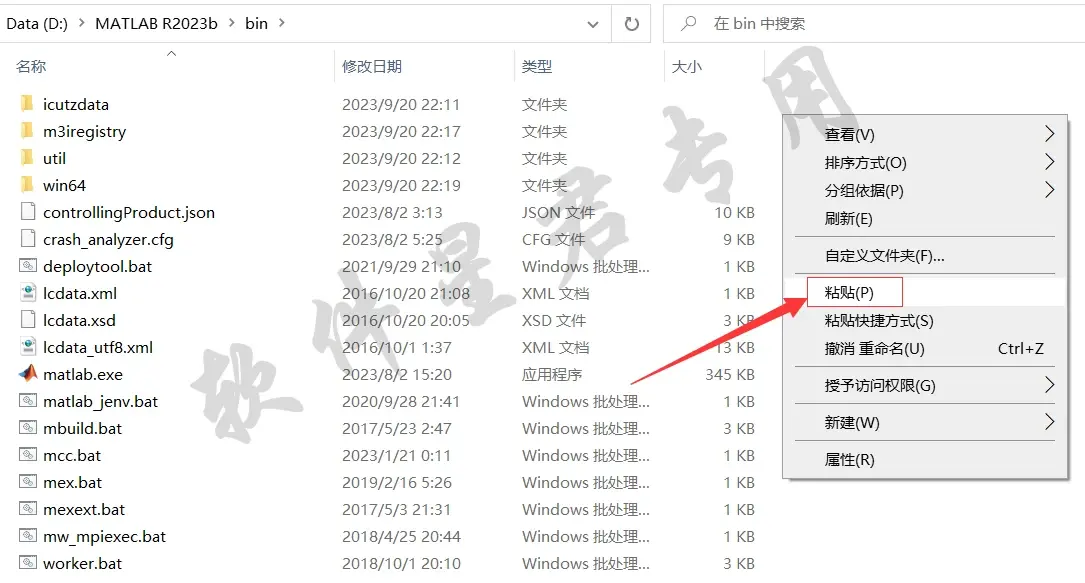
Task: Select the deploytool.bat file name
Action: click(98, 266)
